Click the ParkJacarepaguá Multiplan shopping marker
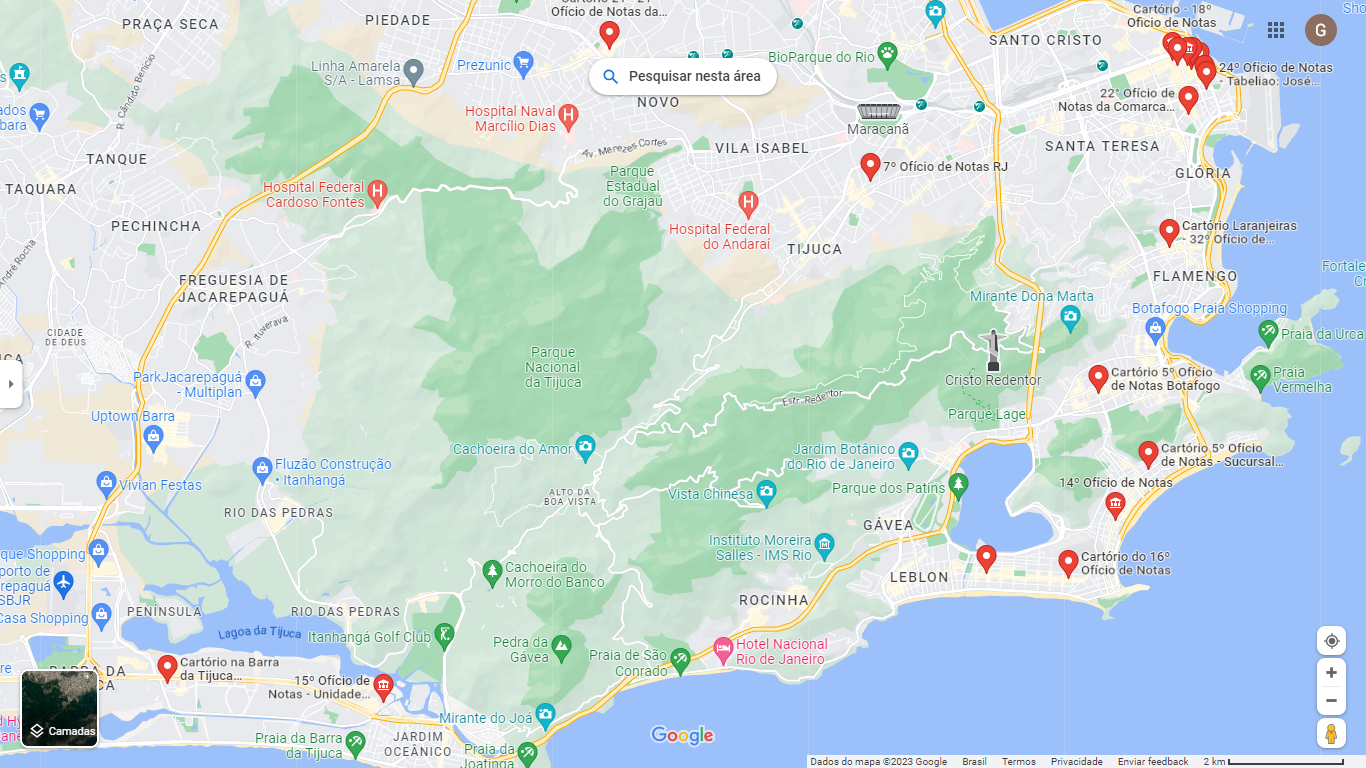 click(x=255, y=381)
